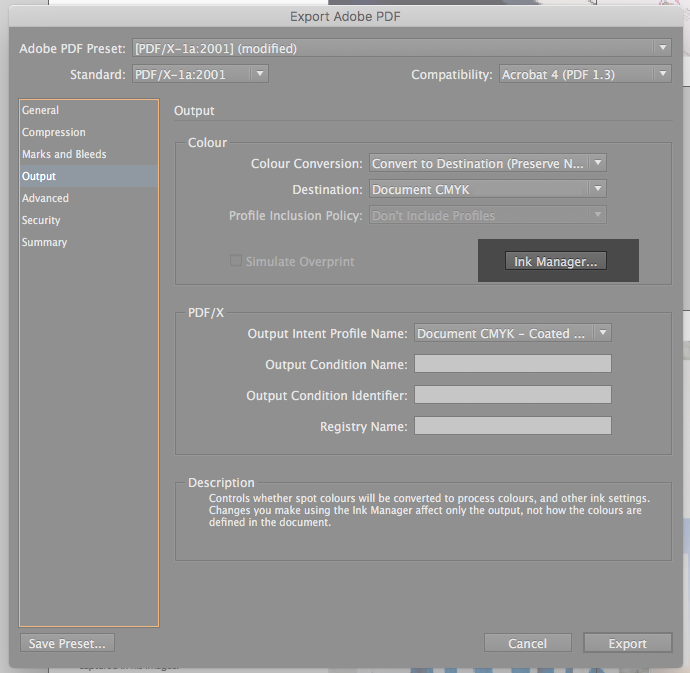Cancel the PDF export
This screenshot has width=690, height=673.
pos(528,643)
